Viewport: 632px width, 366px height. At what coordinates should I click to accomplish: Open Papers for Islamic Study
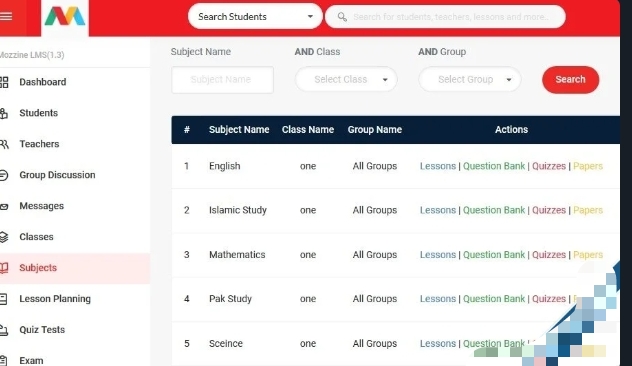pos(588,210)
